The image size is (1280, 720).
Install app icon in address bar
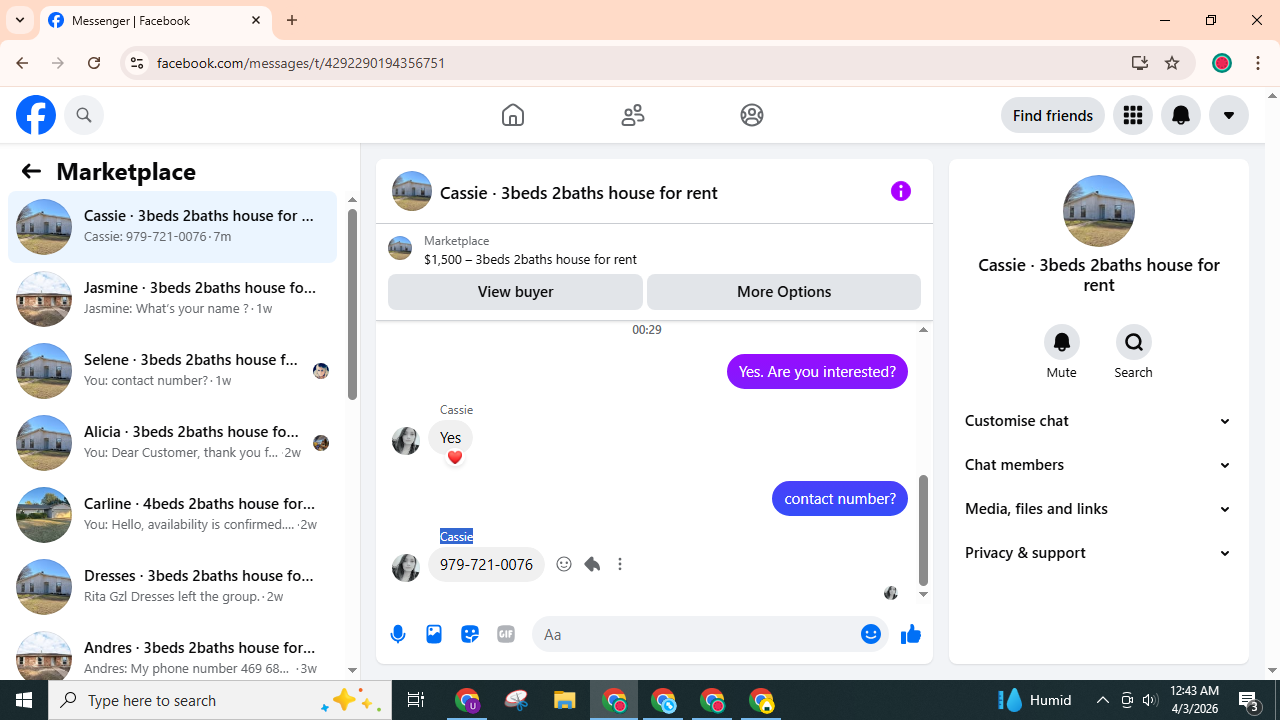click(x=1139, y=63)
